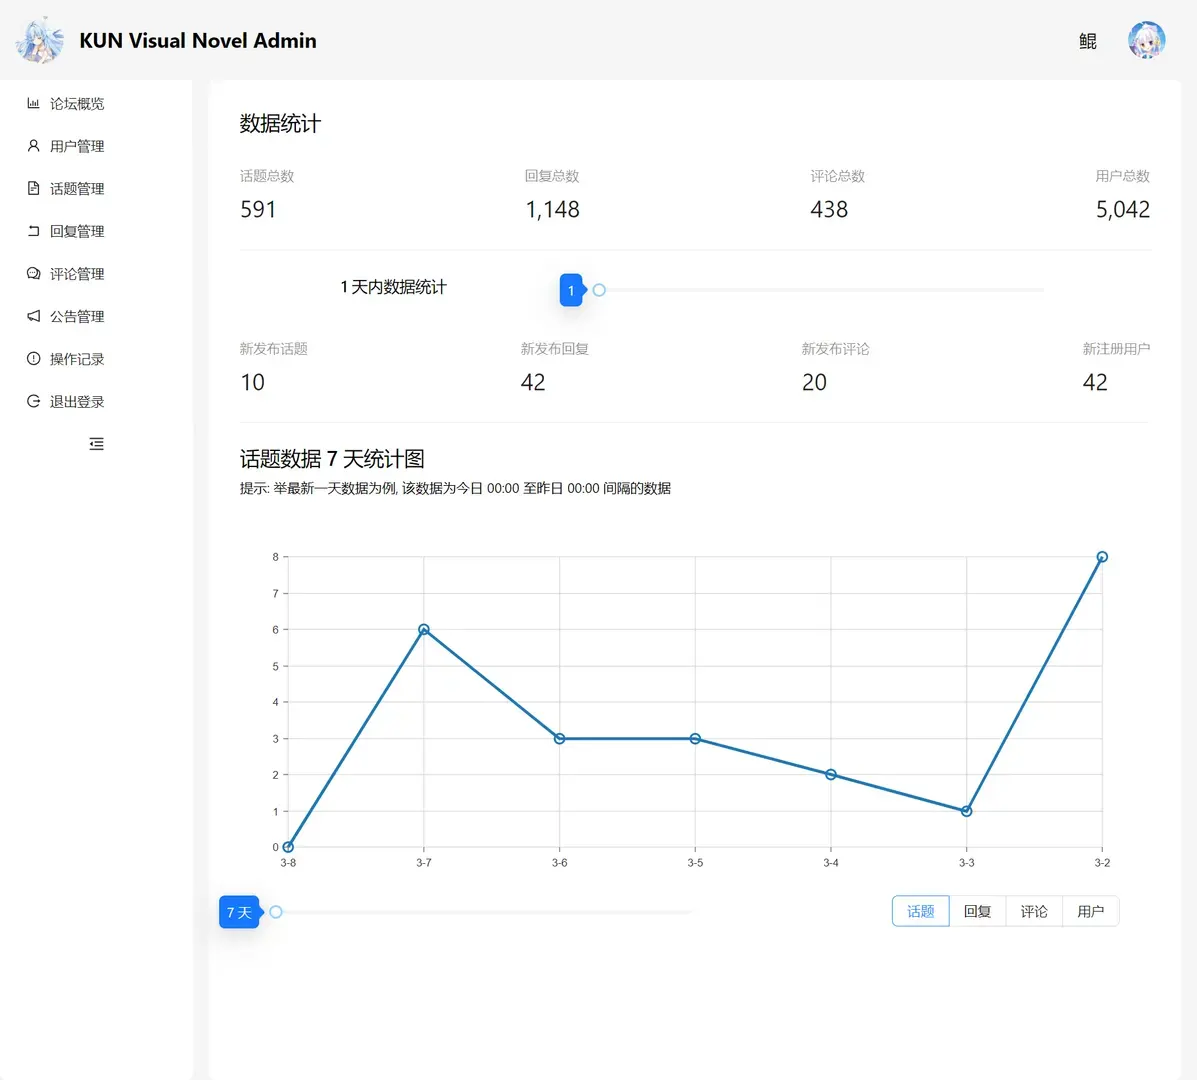Click the chart data point at 3-7

[x=424, y=630]
